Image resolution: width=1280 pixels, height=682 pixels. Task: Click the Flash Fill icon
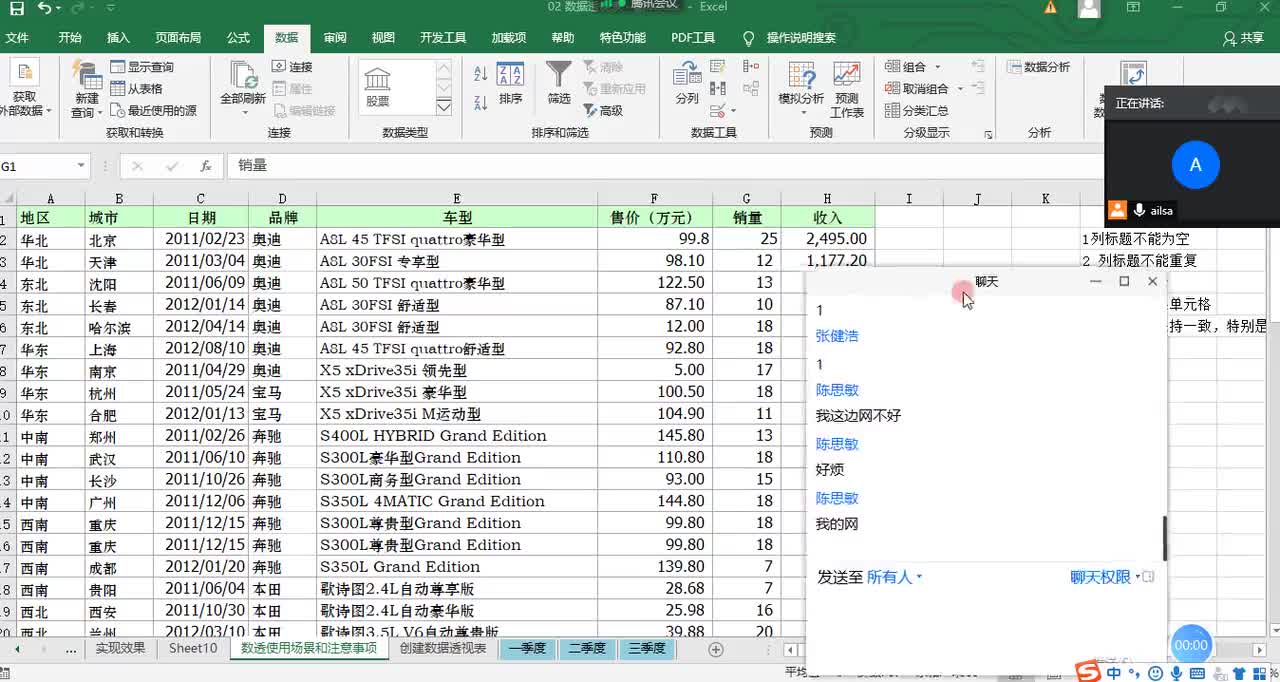[717, 67]
